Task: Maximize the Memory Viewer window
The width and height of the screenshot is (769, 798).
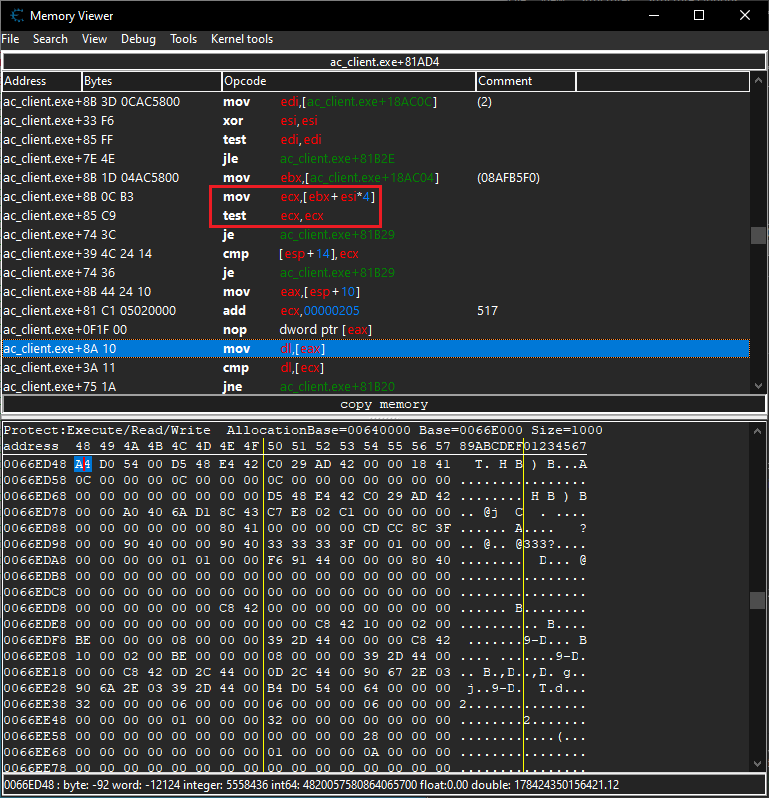Action: [698, 15]
